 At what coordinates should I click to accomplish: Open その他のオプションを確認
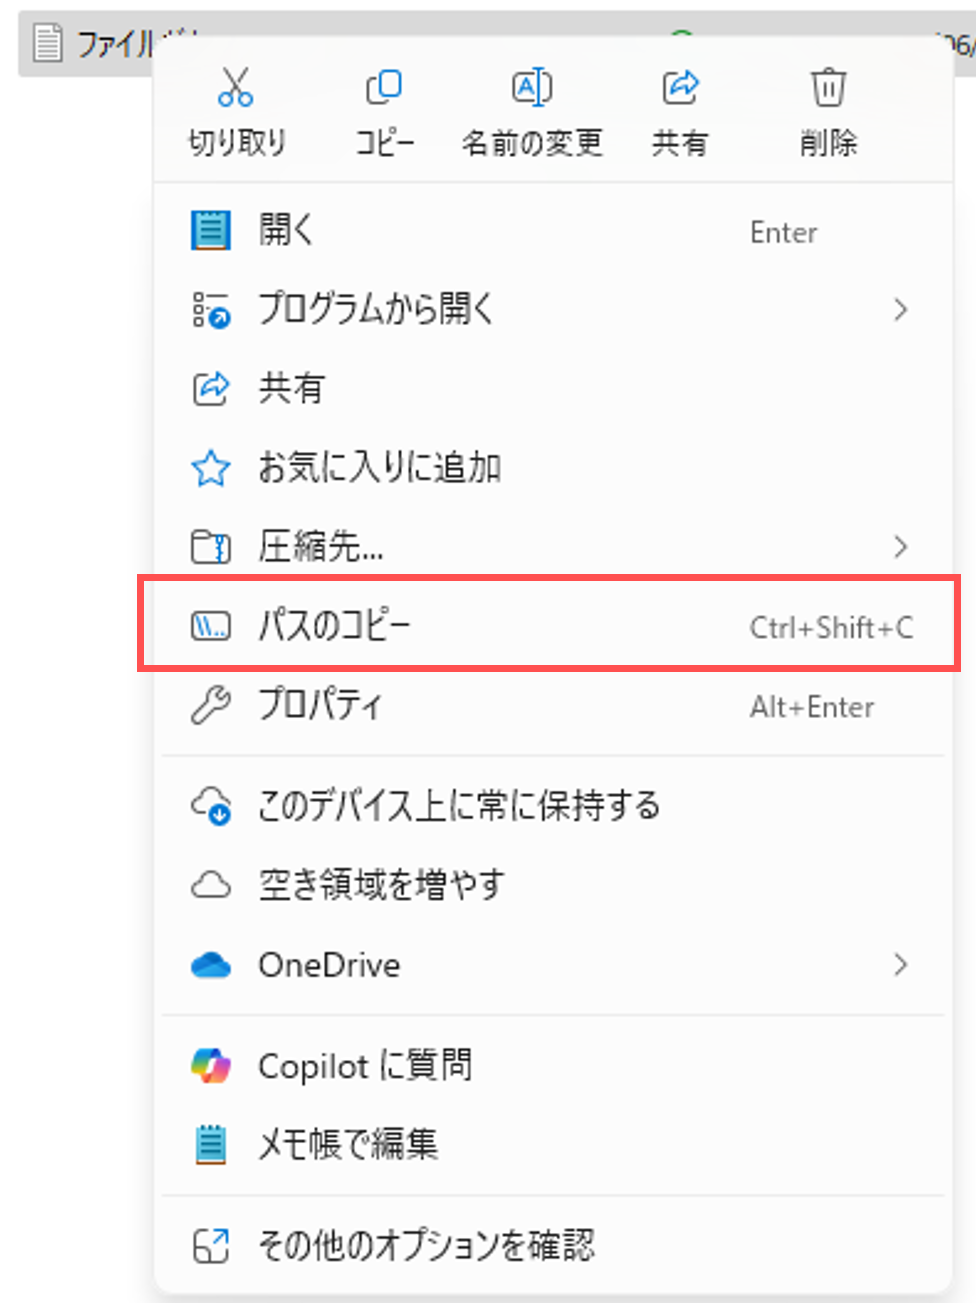(x=552, y=1245)
